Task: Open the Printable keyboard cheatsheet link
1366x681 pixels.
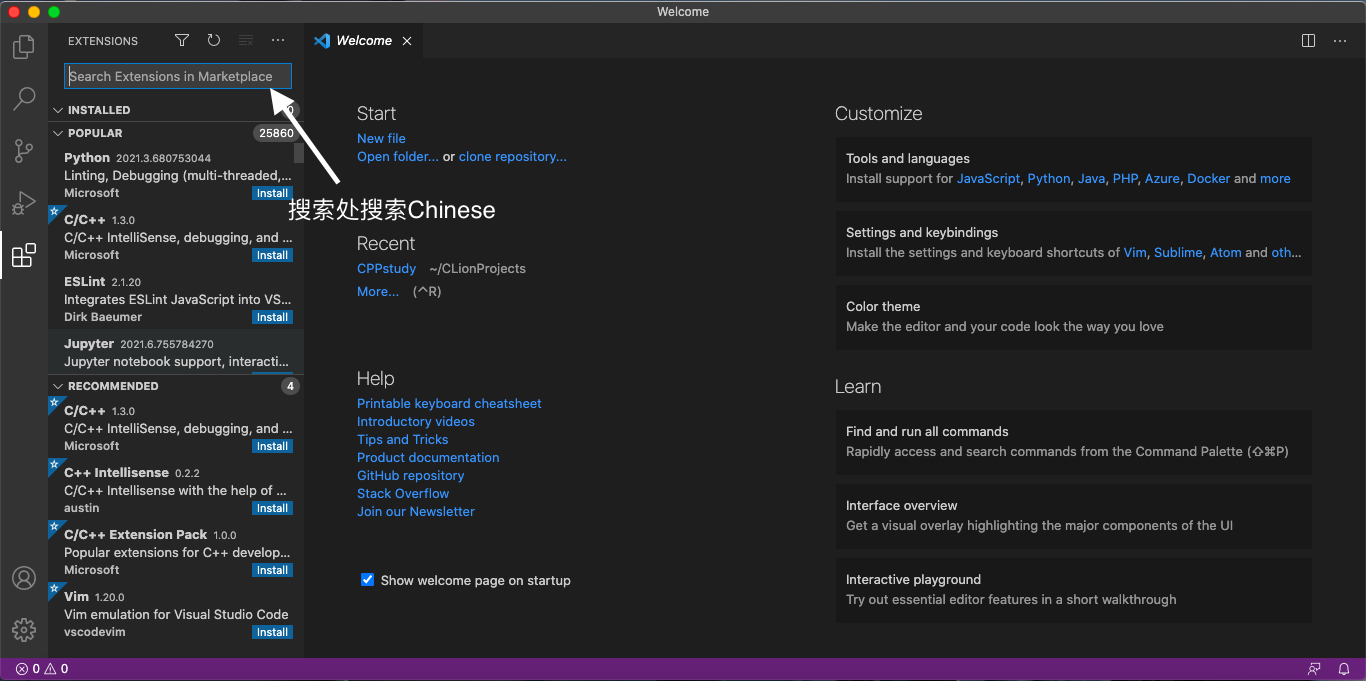Action: [x=449, y=403]
